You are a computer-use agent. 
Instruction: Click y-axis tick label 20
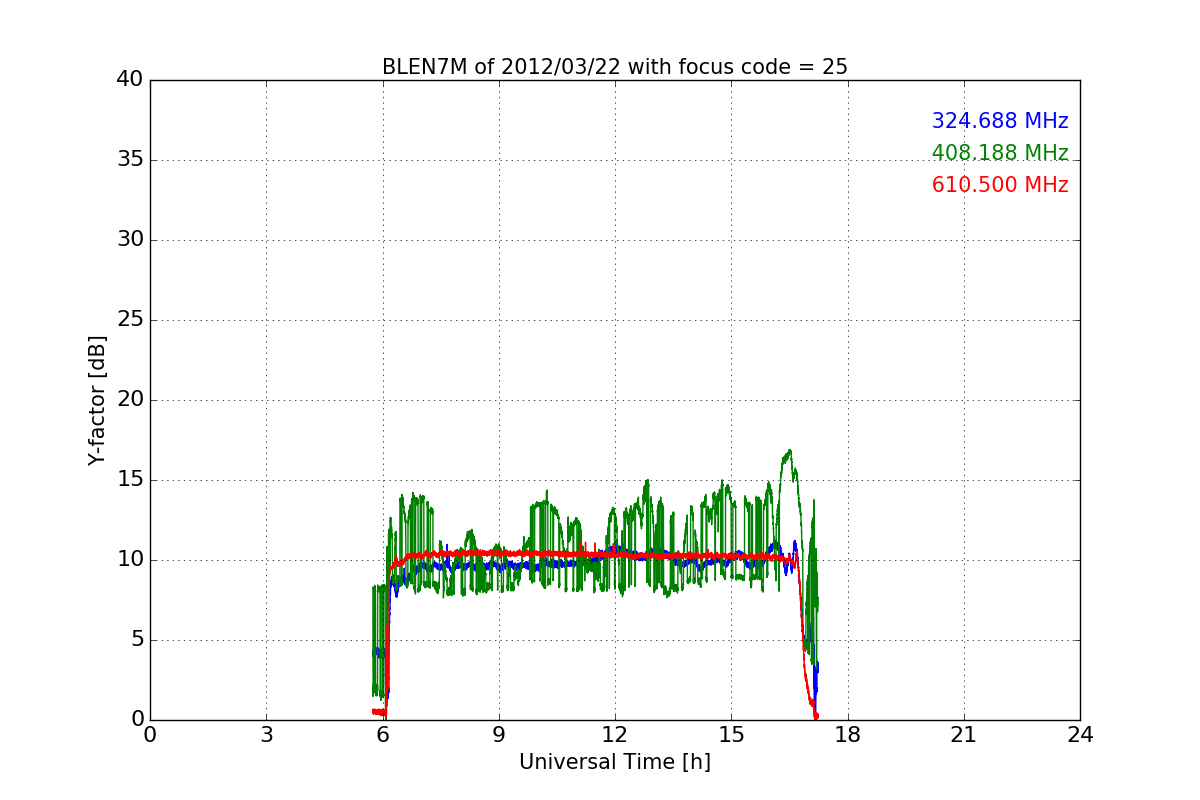click(x=130, y=400)
